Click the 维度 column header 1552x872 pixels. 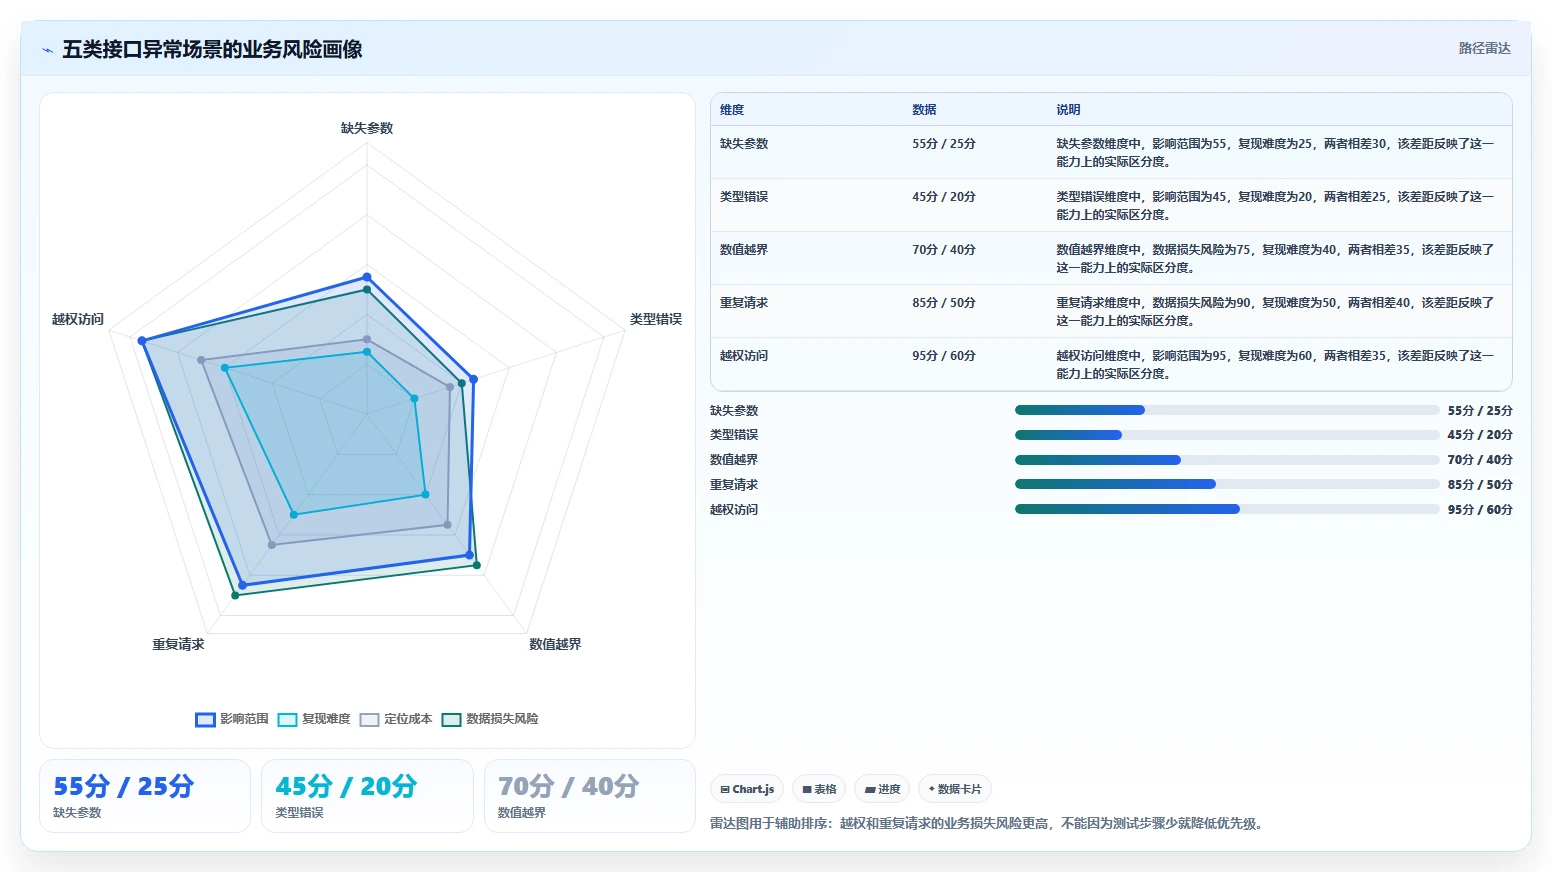[x=732, y=110]
